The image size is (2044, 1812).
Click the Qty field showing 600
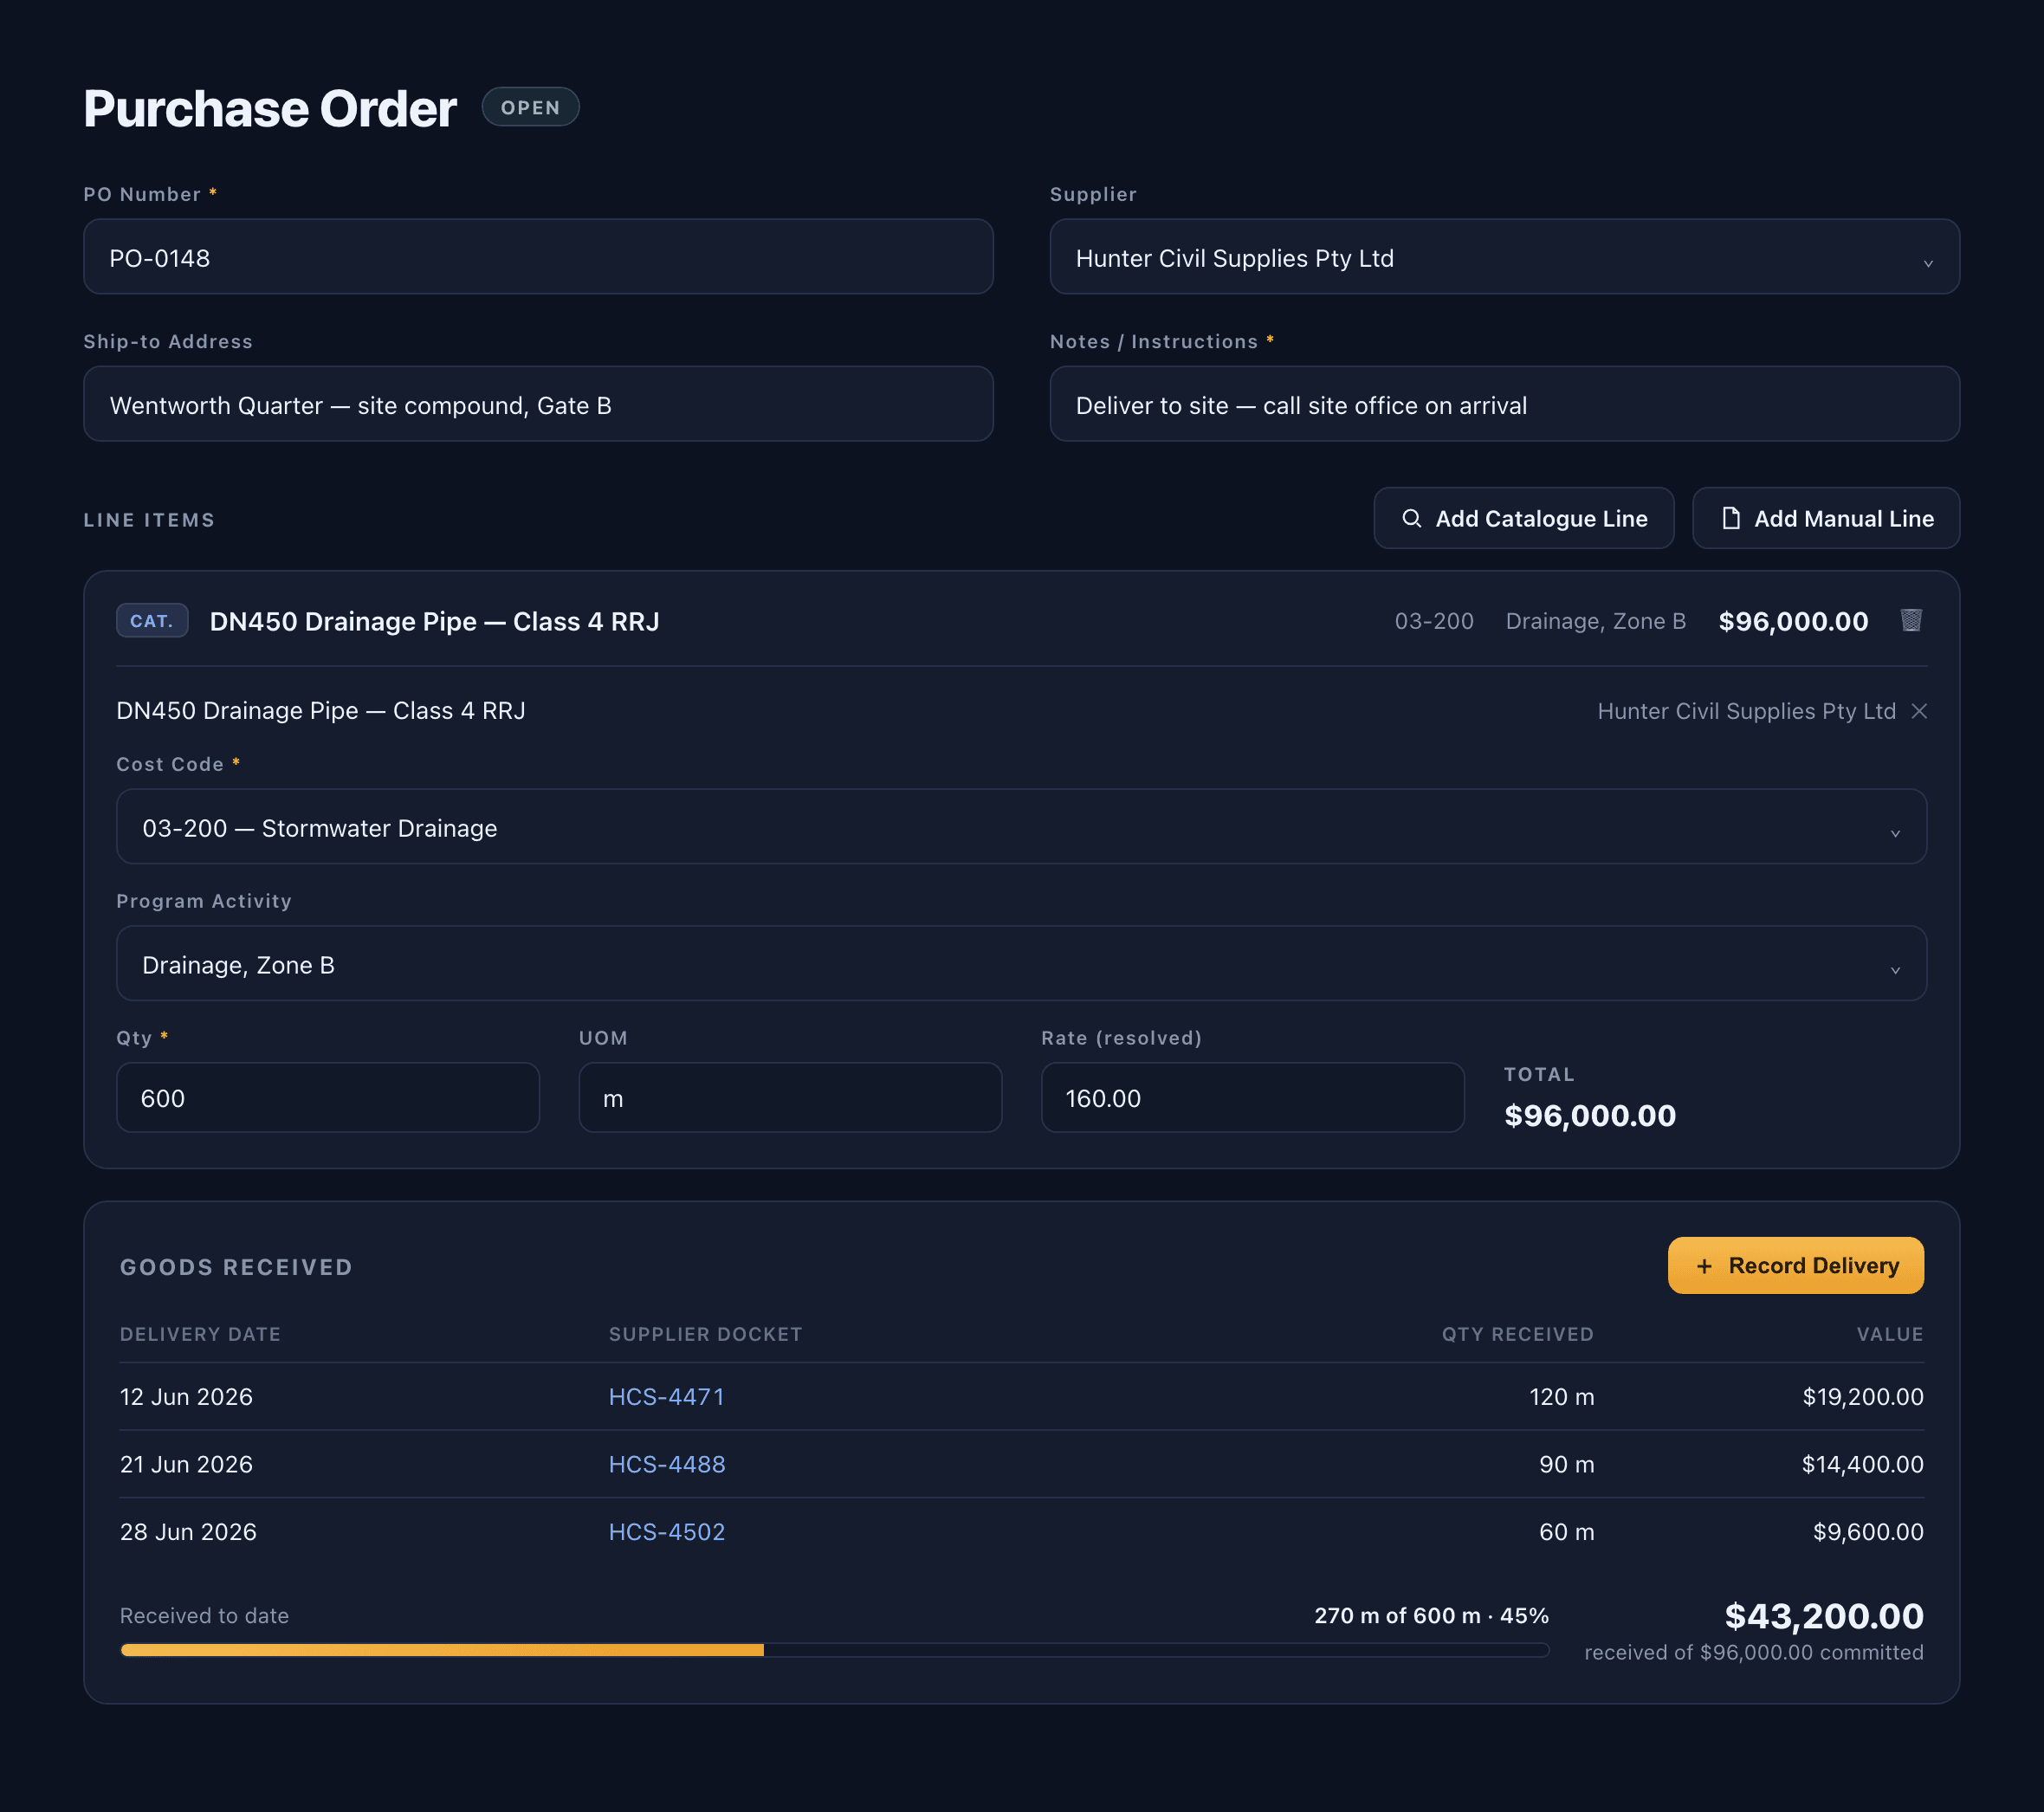pyautogui.click(x=328, y=1098)
